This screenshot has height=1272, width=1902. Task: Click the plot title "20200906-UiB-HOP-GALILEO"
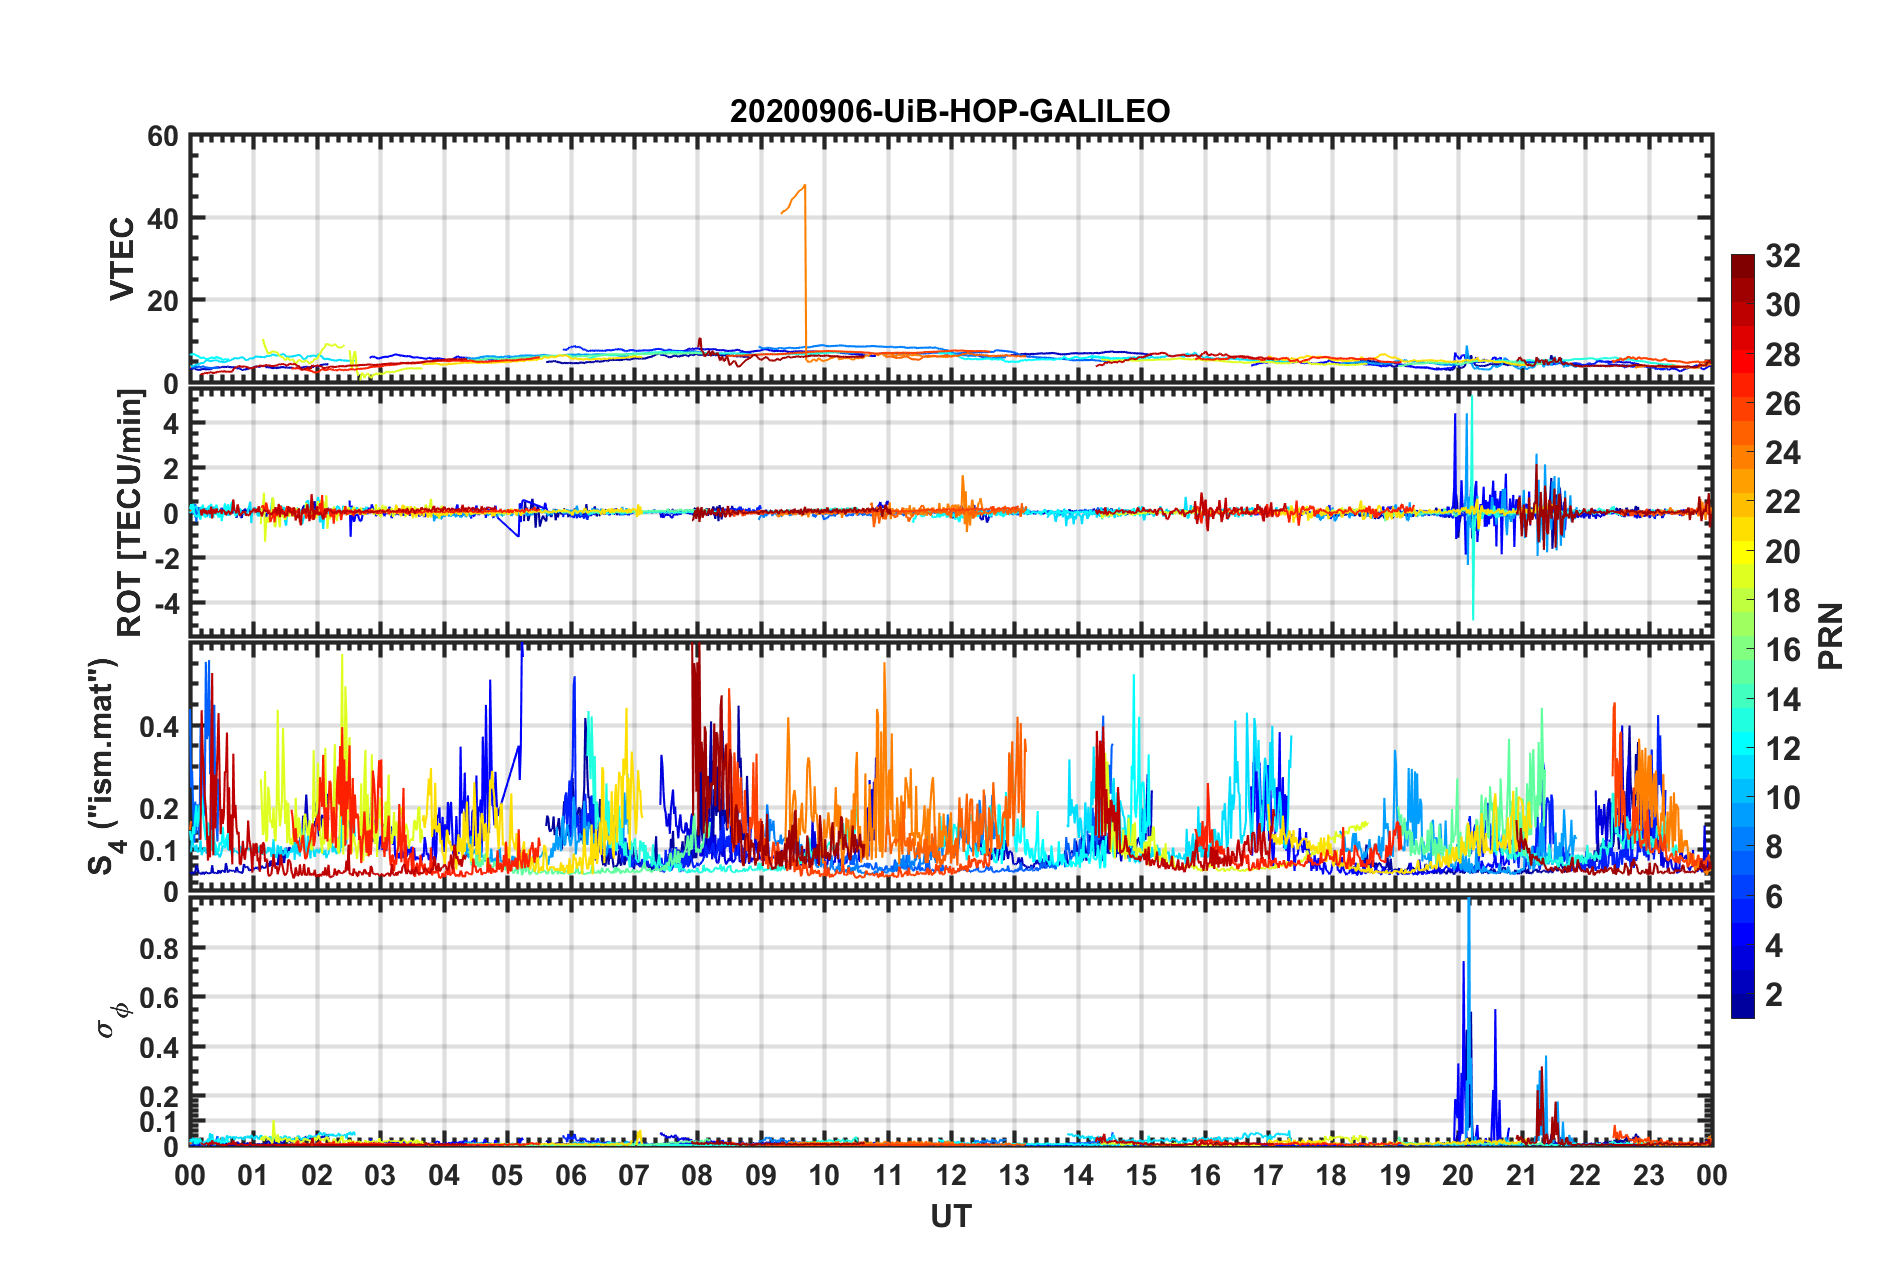click(x=950, y=111)
